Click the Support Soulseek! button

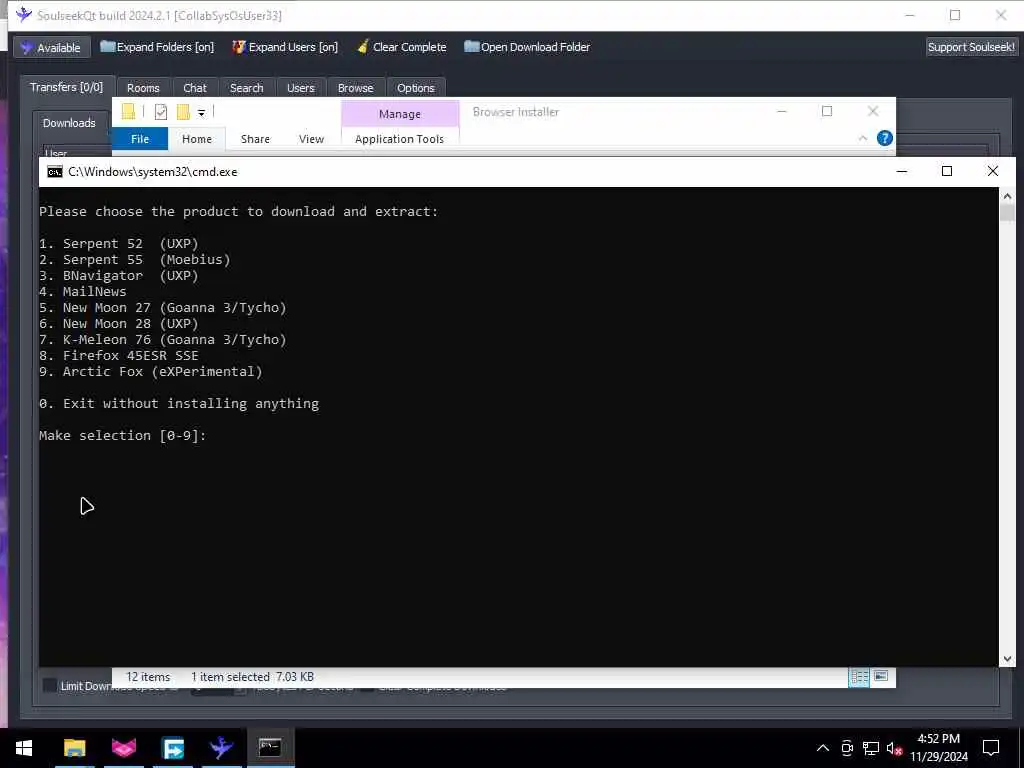971,47
